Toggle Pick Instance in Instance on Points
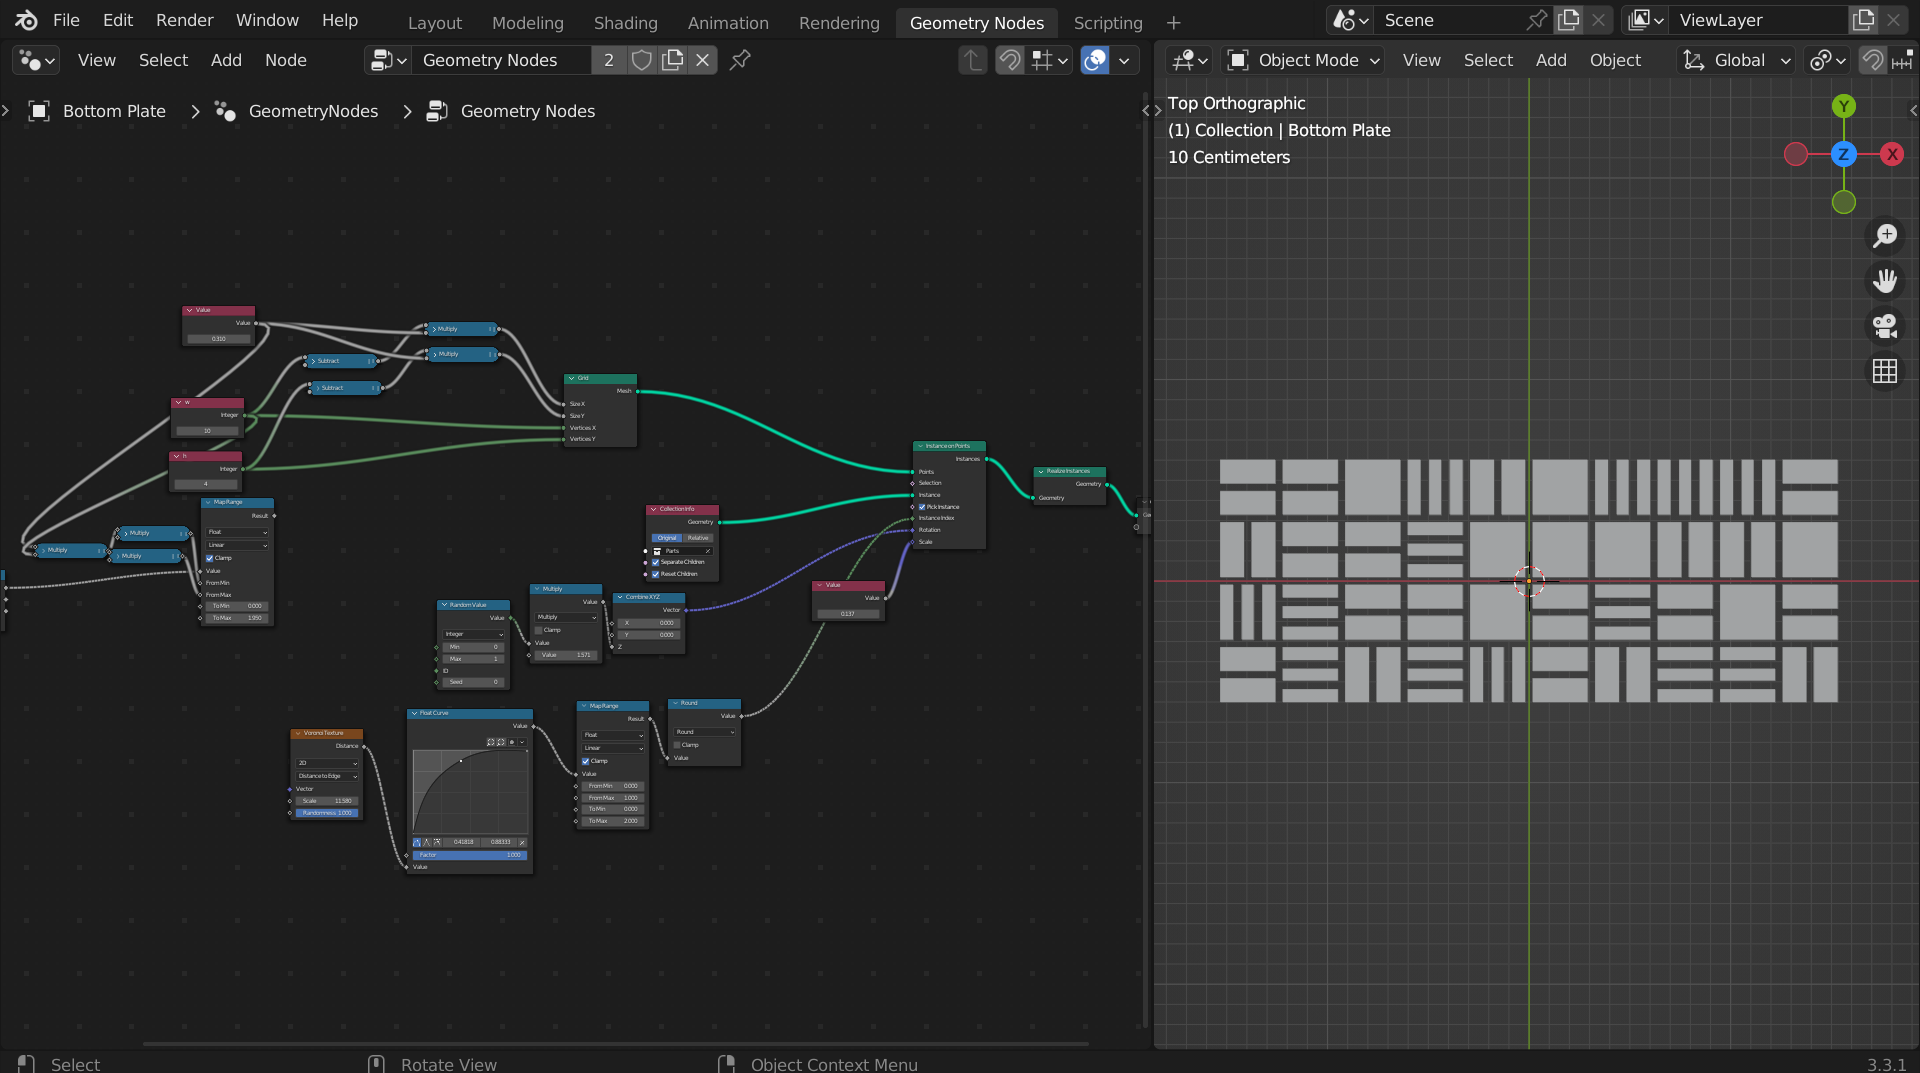 [922, 507]
